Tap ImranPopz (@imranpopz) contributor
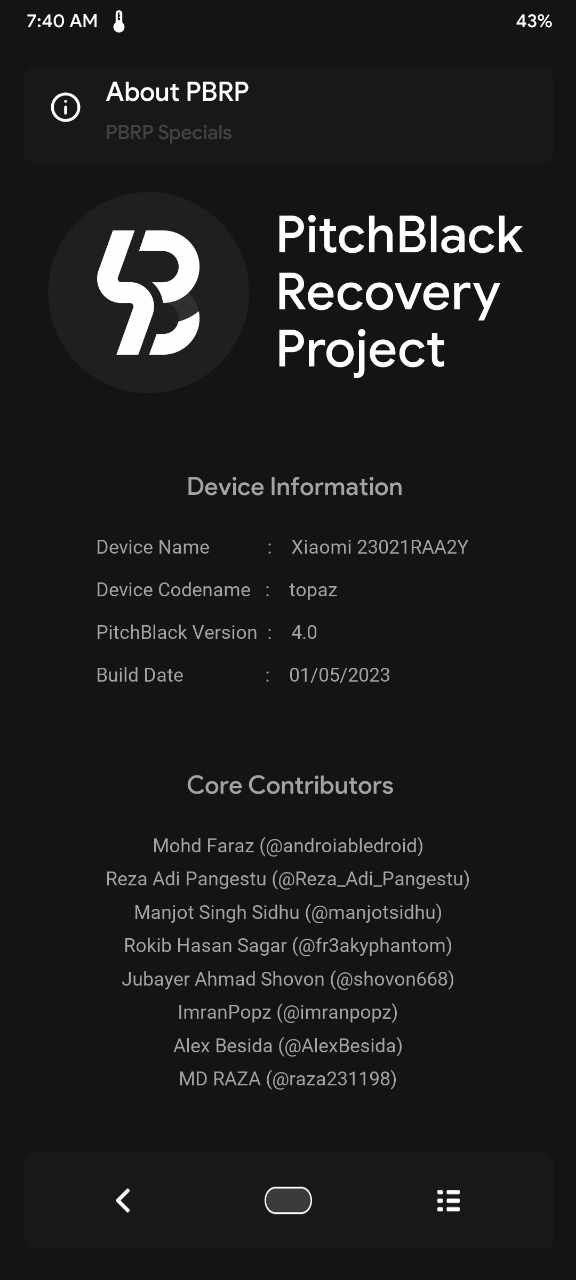Image resolution: width=576 pixels, height=1280 pixels. [288, 1012]
